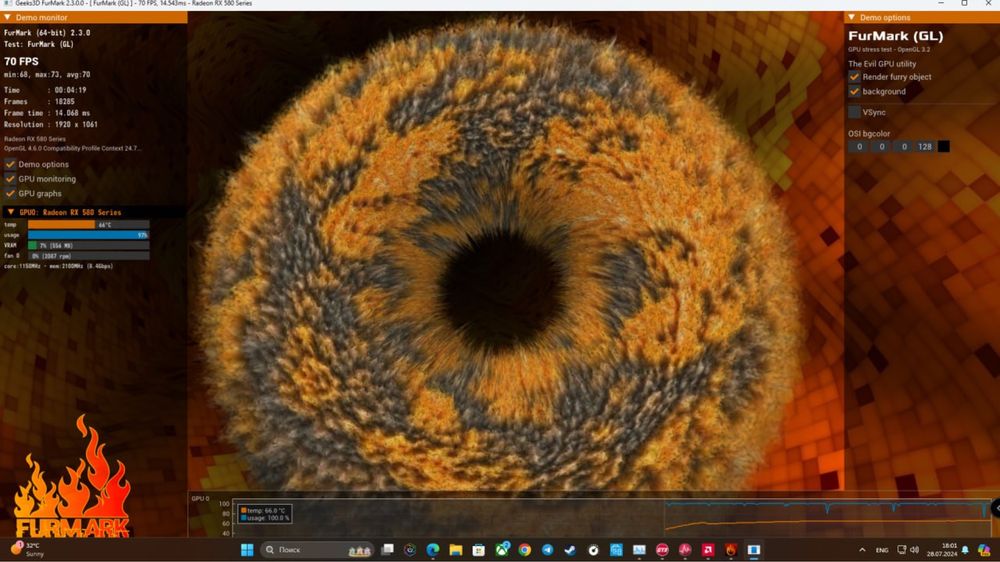Launch Microsoft Edge from the taskbar

point(433,549)
